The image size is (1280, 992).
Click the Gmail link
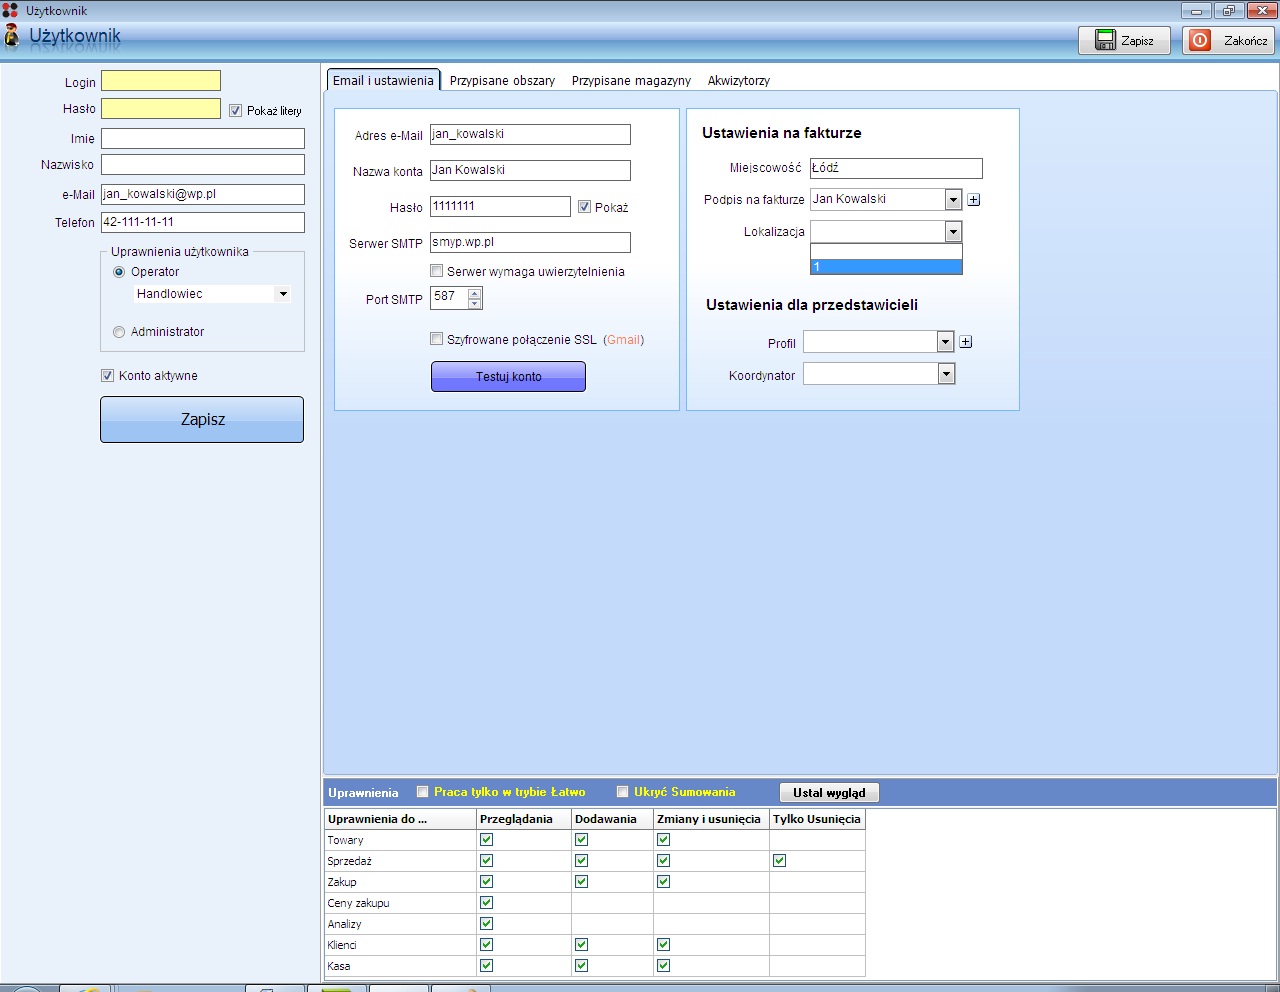(624, 340)
